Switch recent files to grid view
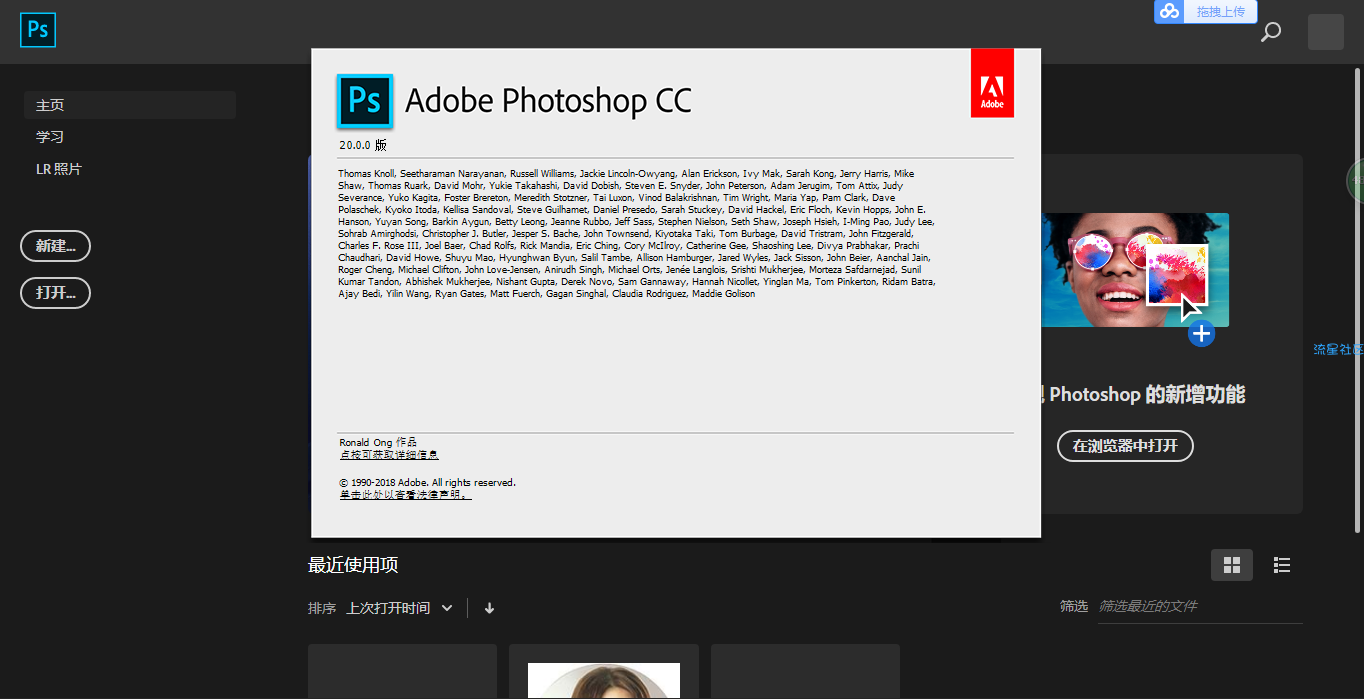The image size is (1364, 699). [x=1232, y=565]
